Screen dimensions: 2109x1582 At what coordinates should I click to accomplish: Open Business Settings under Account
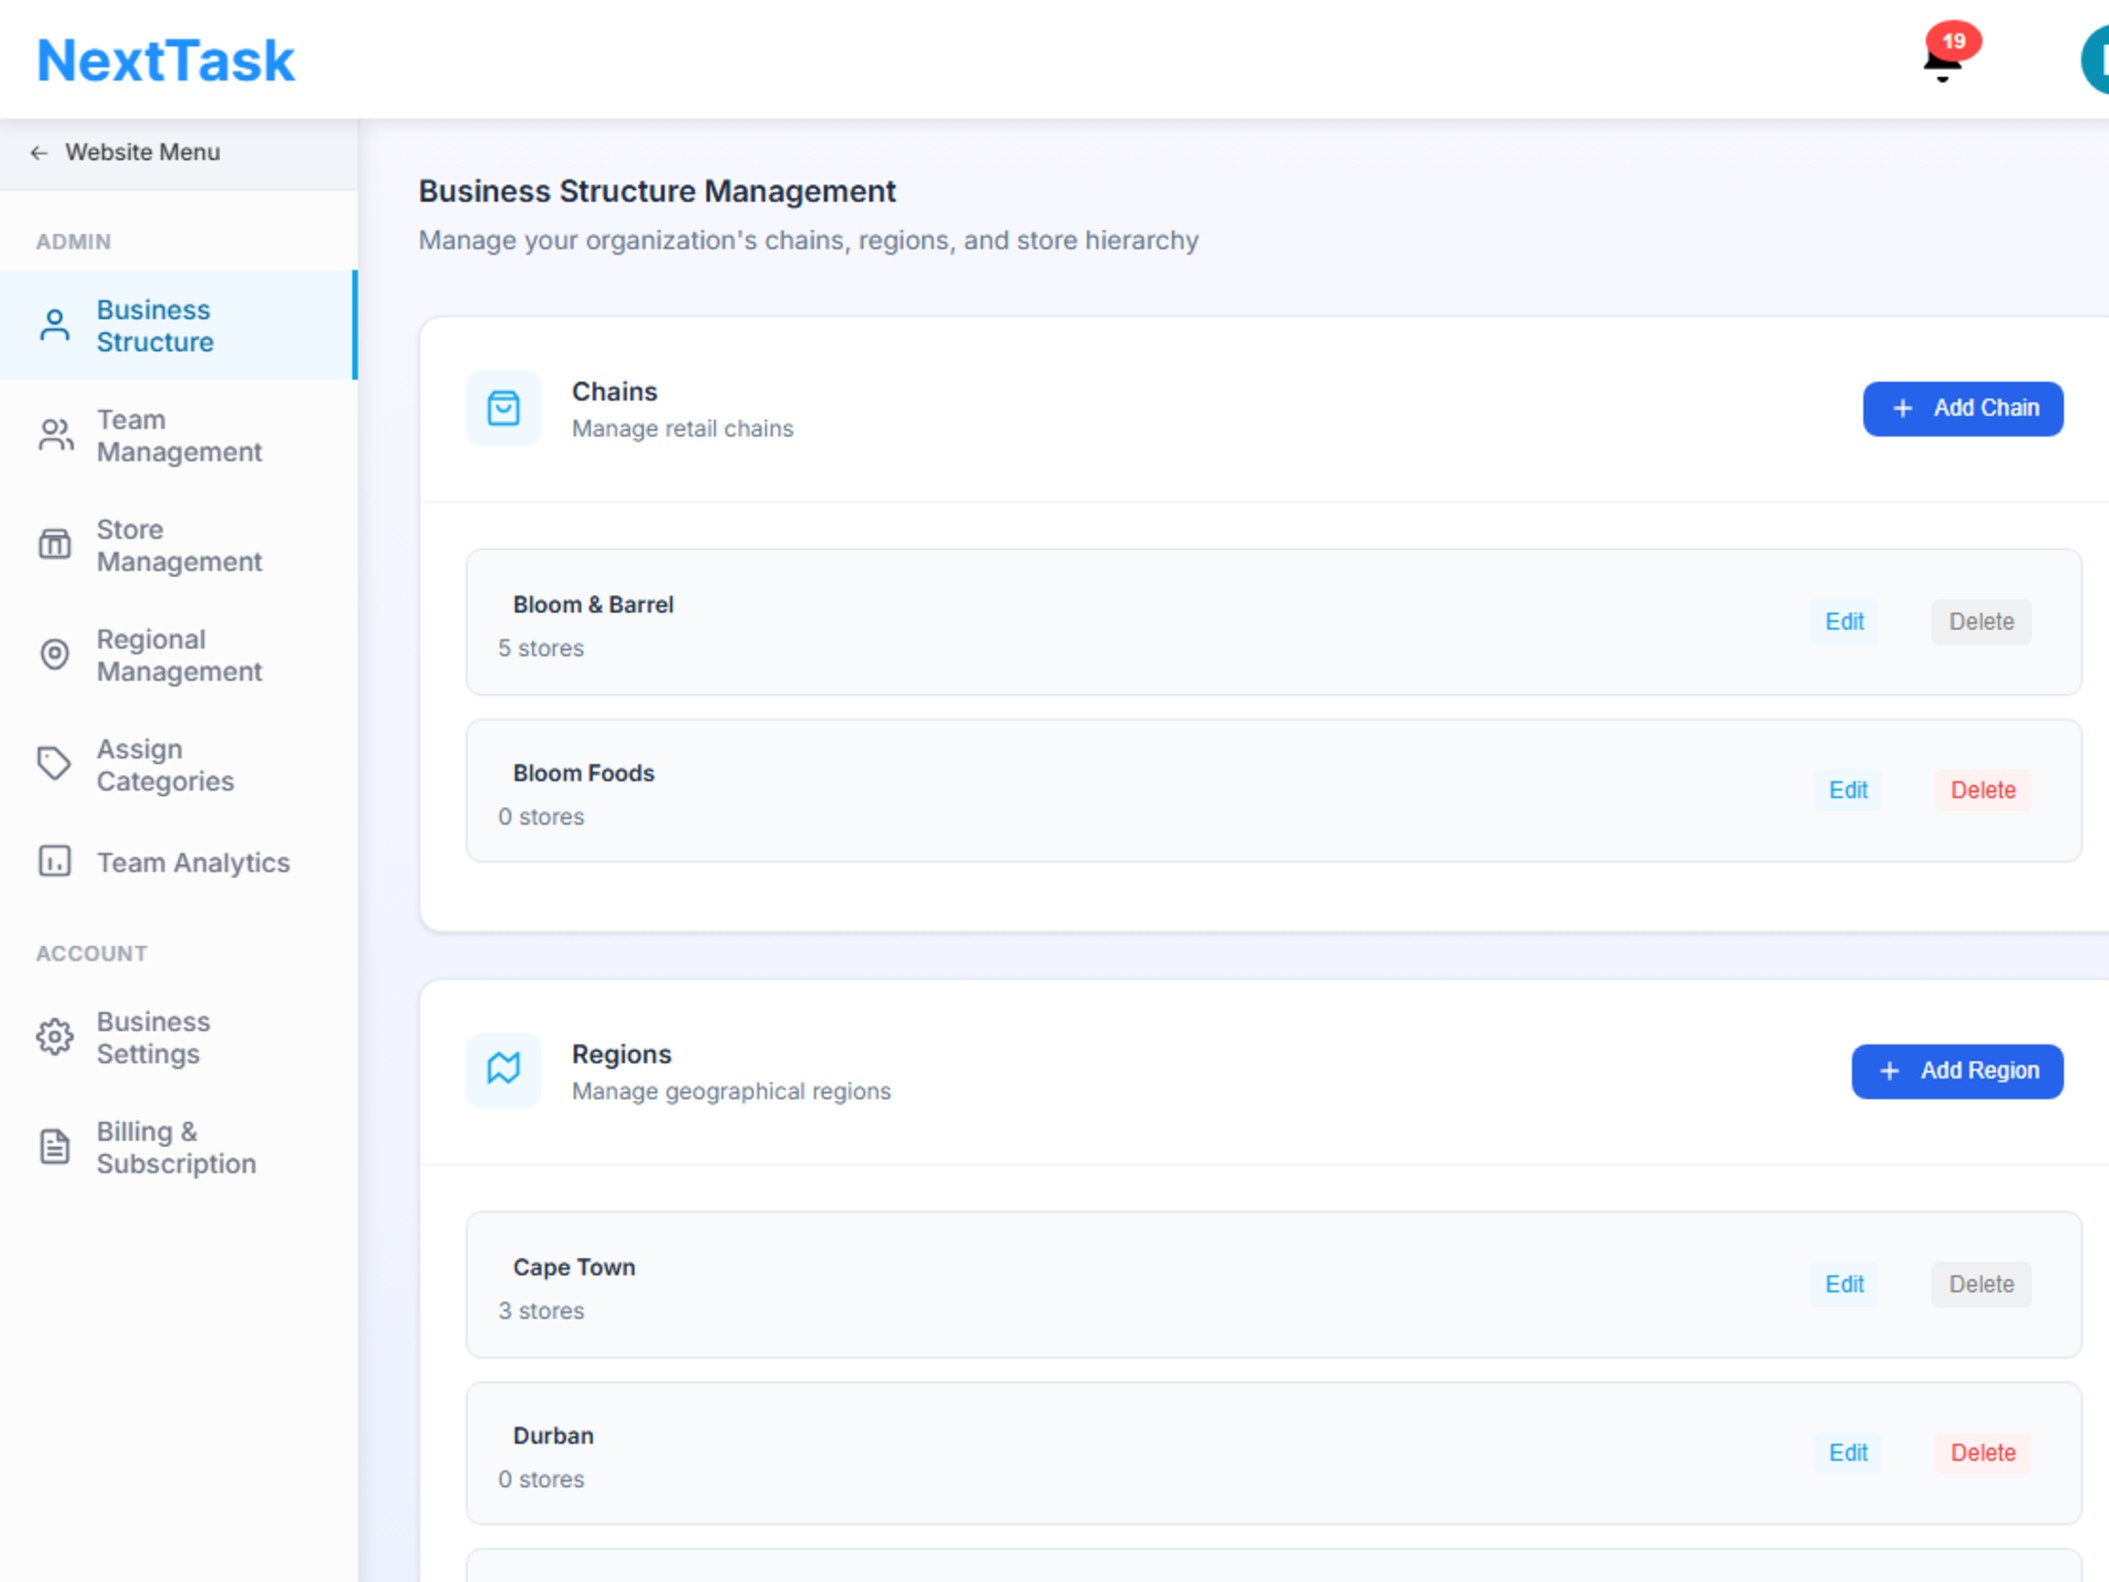click(x=178, y=1037)
